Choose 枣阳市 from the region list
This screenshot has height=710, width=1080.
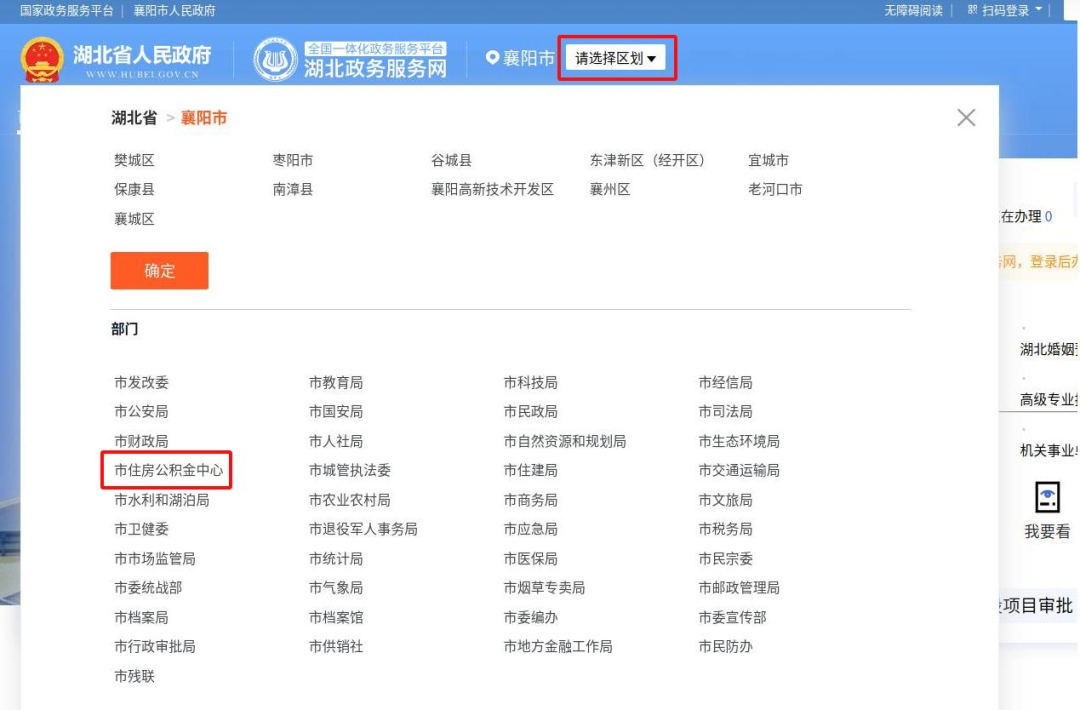tap(293, 160)
